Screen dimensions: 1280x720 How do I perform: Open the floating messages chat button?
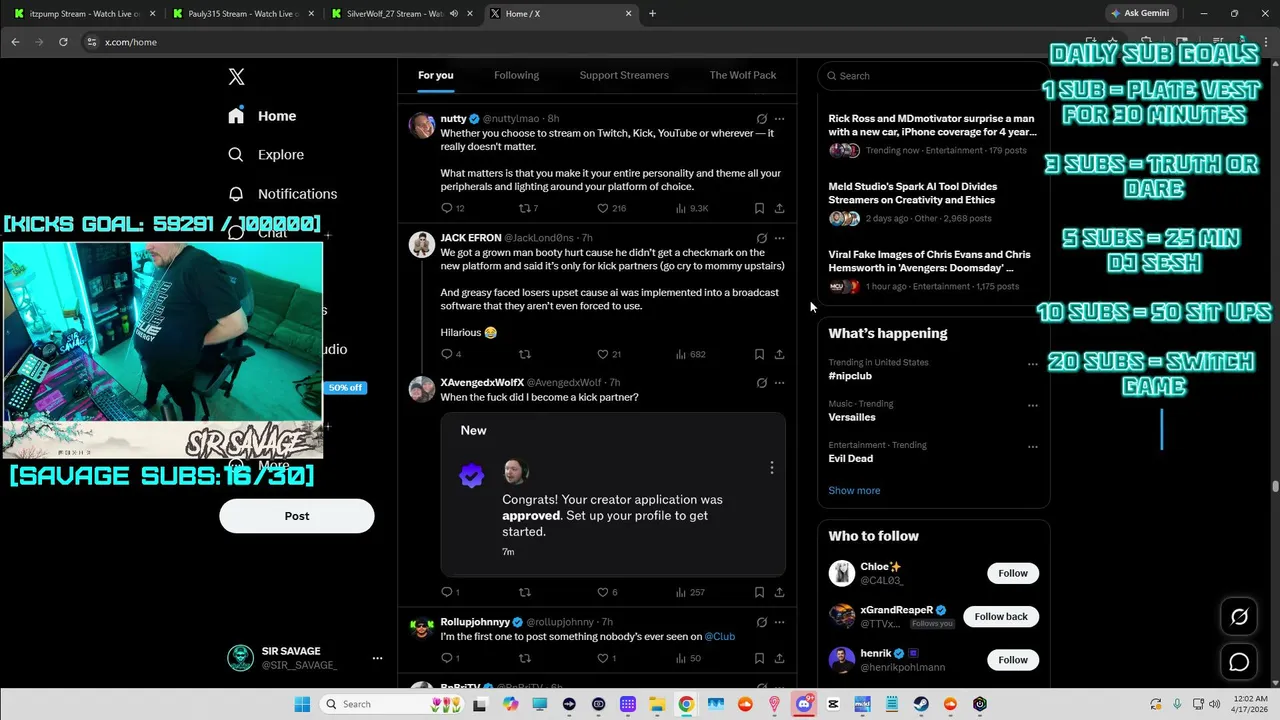click(x=1239, y=662)
